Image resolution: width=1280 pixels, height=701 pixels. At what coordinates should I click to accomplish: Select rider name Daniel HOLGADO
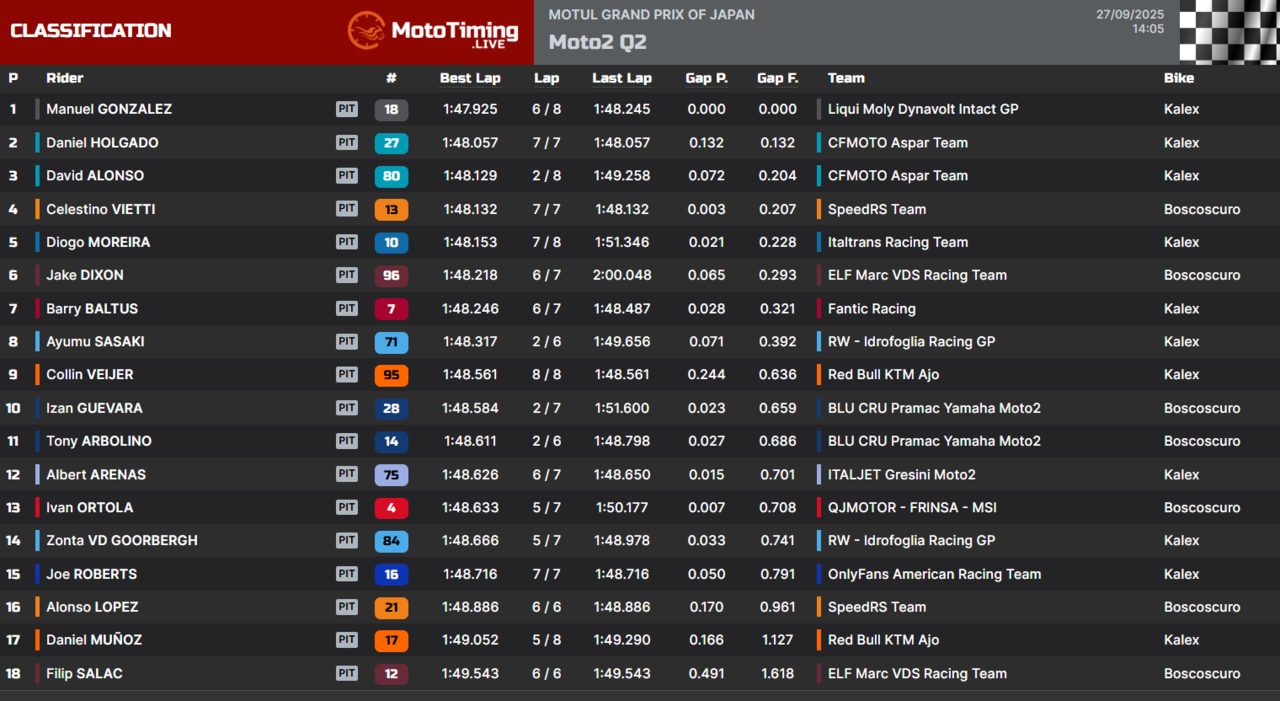[x=102, y=143]
